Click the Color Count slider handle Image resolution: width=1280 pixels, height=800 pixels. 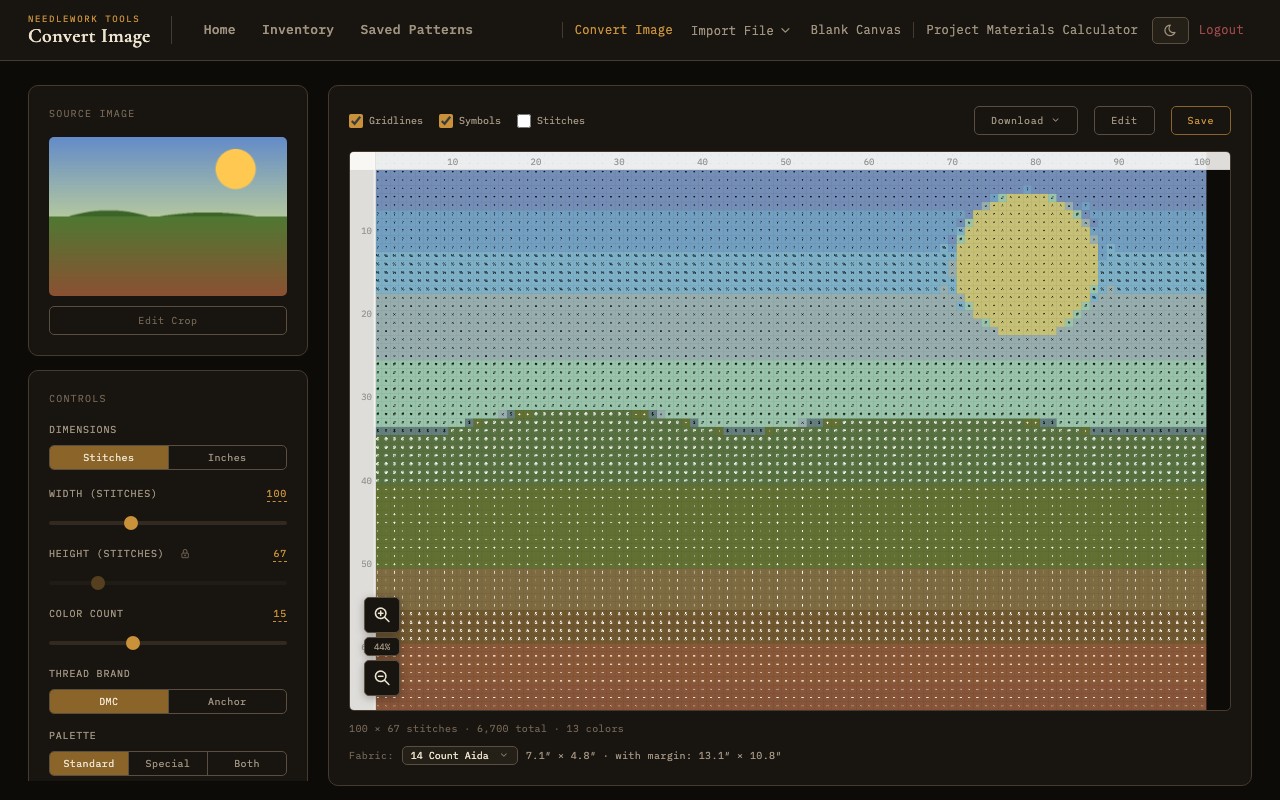pos(133,643)
